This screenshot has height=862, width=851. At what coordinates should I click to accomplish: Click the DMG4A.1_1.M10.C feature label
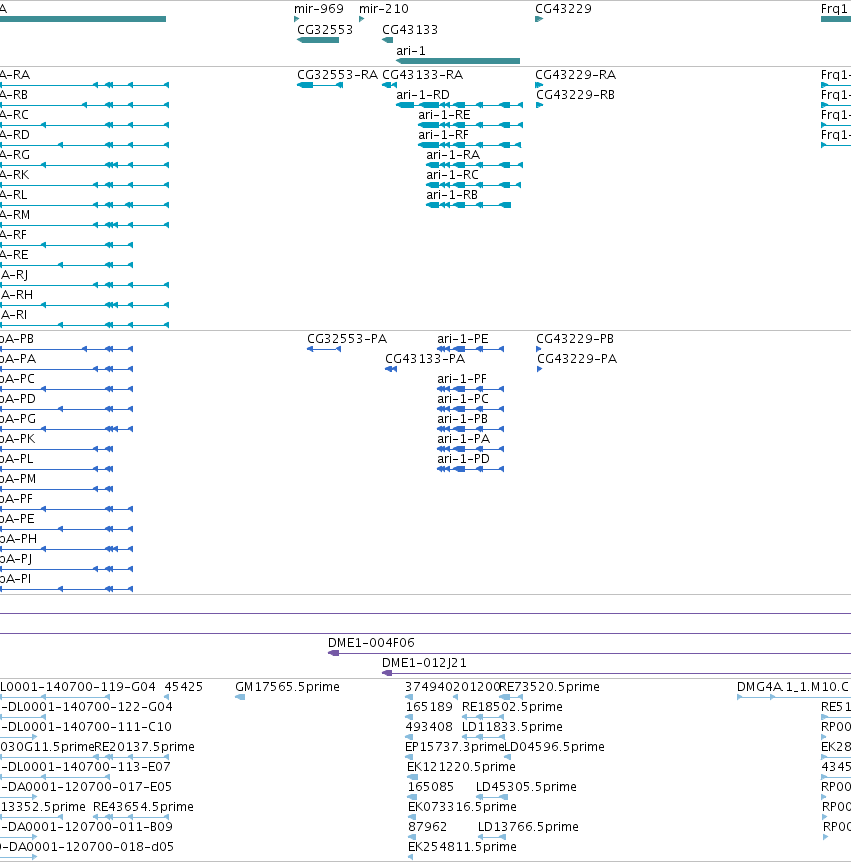(x=793, y=687)
